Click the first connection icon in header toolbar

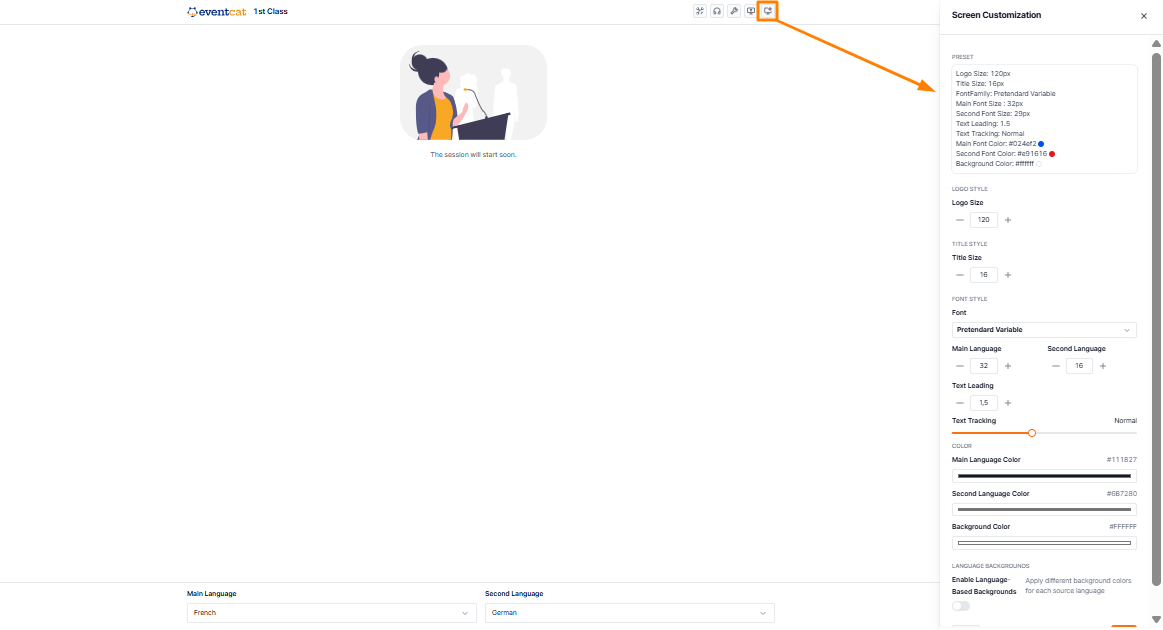tap(699, 11)
